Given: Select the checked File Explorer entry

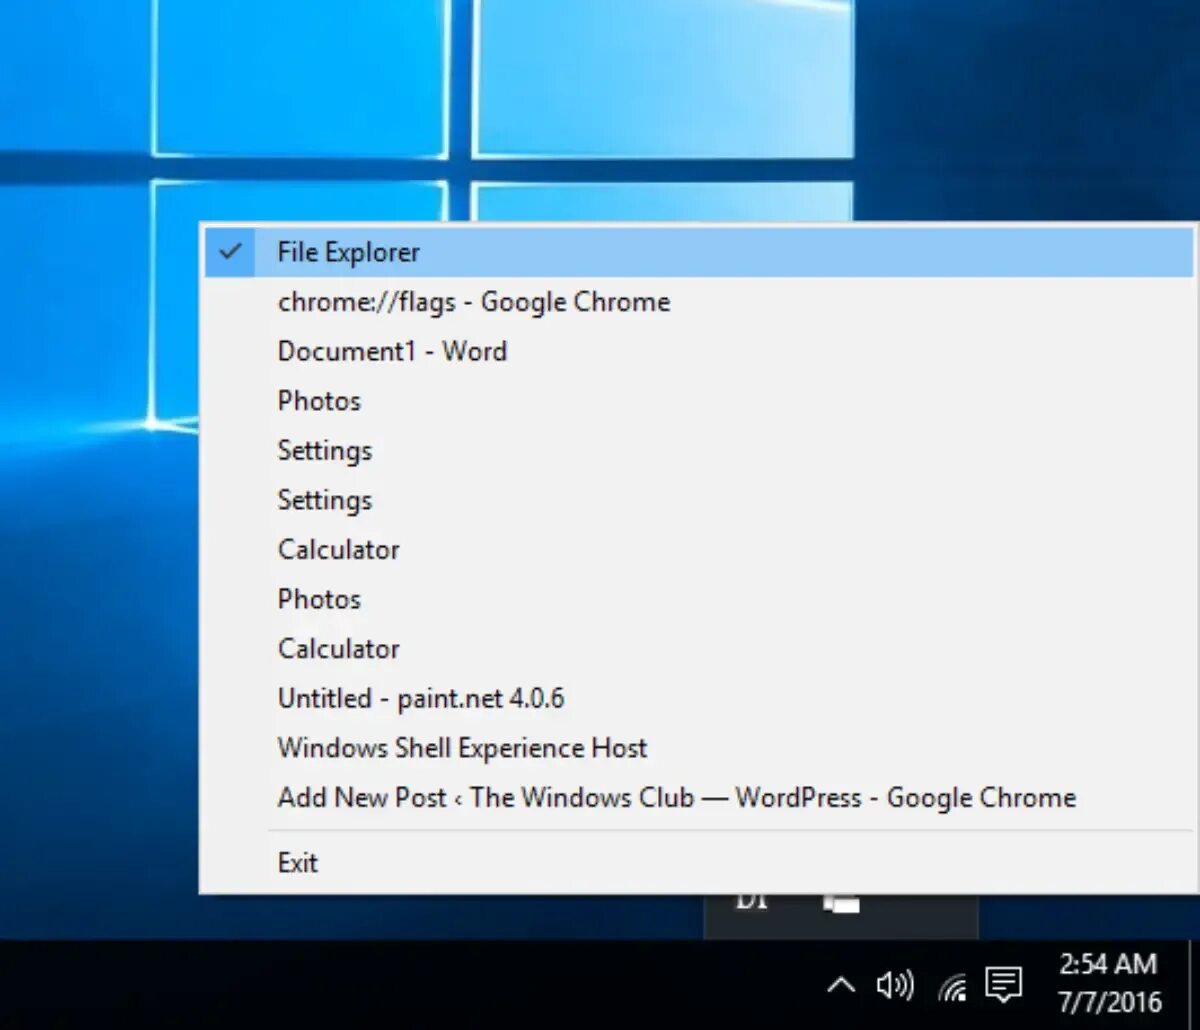Looking at the screenshot, I should coord(699,252).
